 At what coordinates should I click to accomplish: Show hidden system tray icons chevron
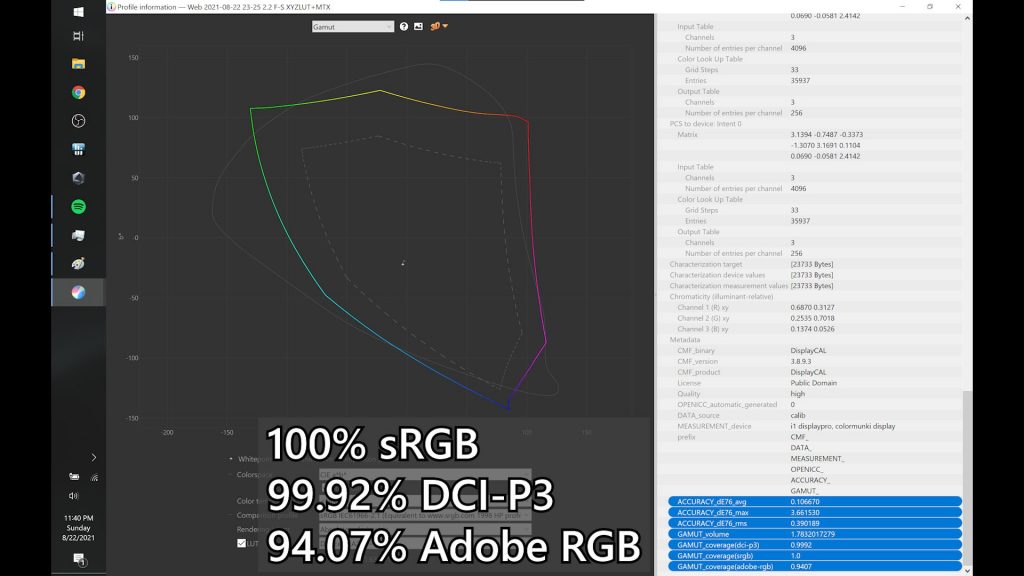pos(93,457)
